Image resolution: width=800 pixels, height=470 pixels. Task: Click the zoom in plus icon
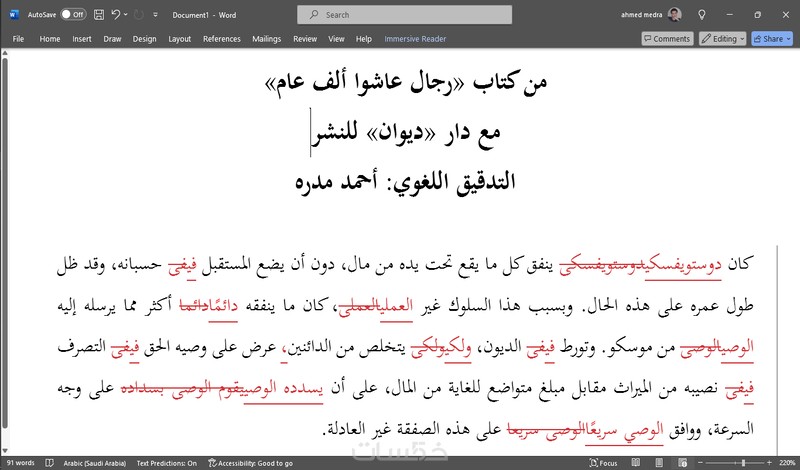tap(769, 463)
